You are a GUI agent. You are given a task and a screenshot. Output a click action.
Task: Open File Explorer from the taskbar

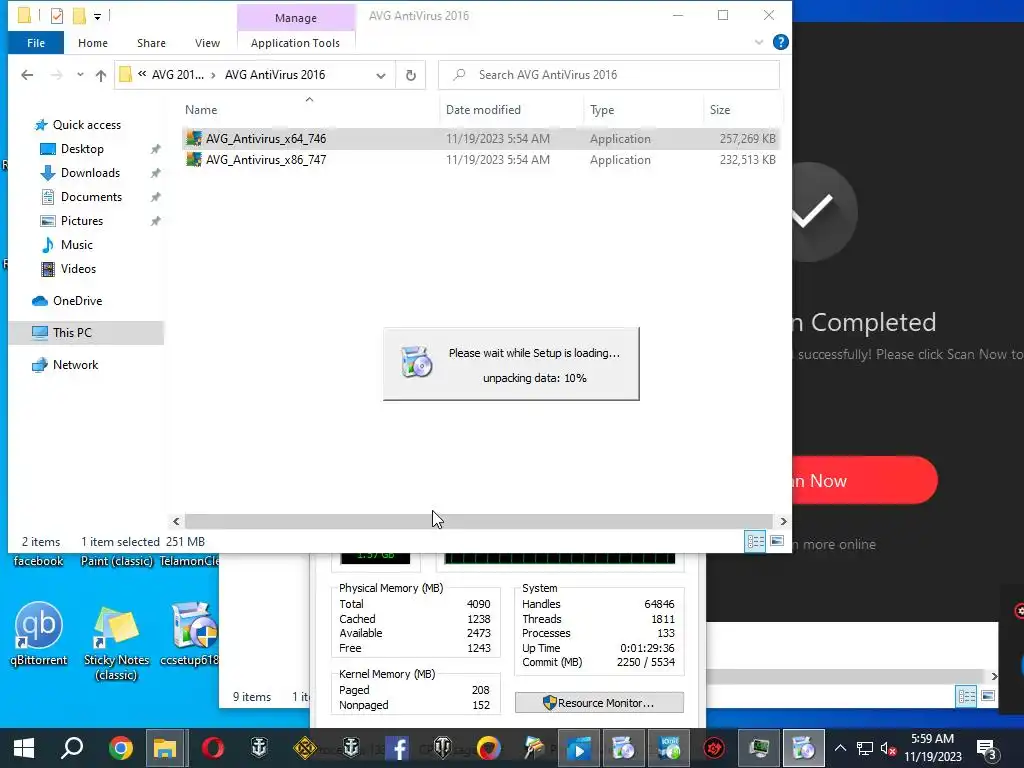[166, 748]
